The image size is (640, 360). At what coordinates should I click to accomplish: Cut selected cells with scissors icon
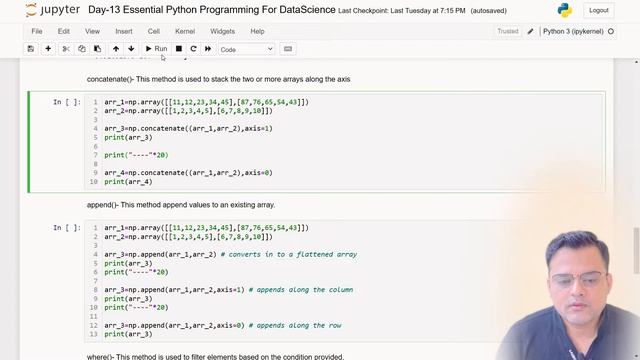[x=66, y=49]
